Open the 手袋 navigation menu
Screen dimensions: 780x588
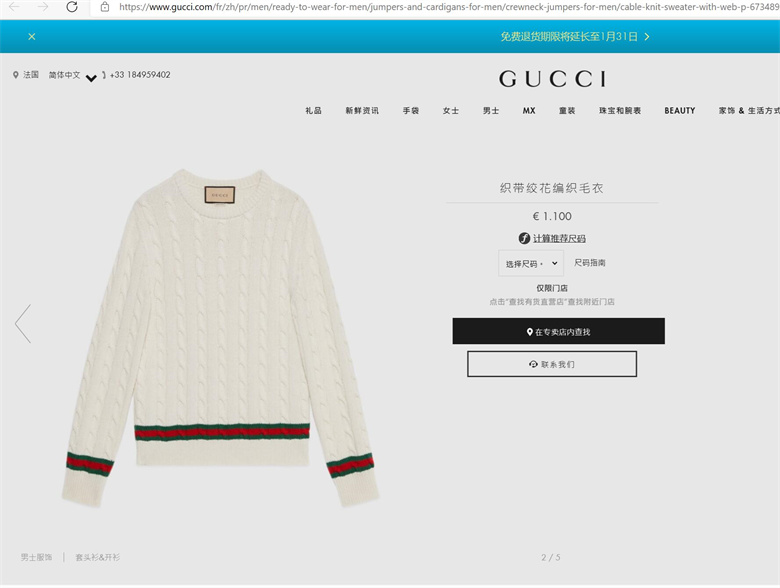tap(411, 110)
